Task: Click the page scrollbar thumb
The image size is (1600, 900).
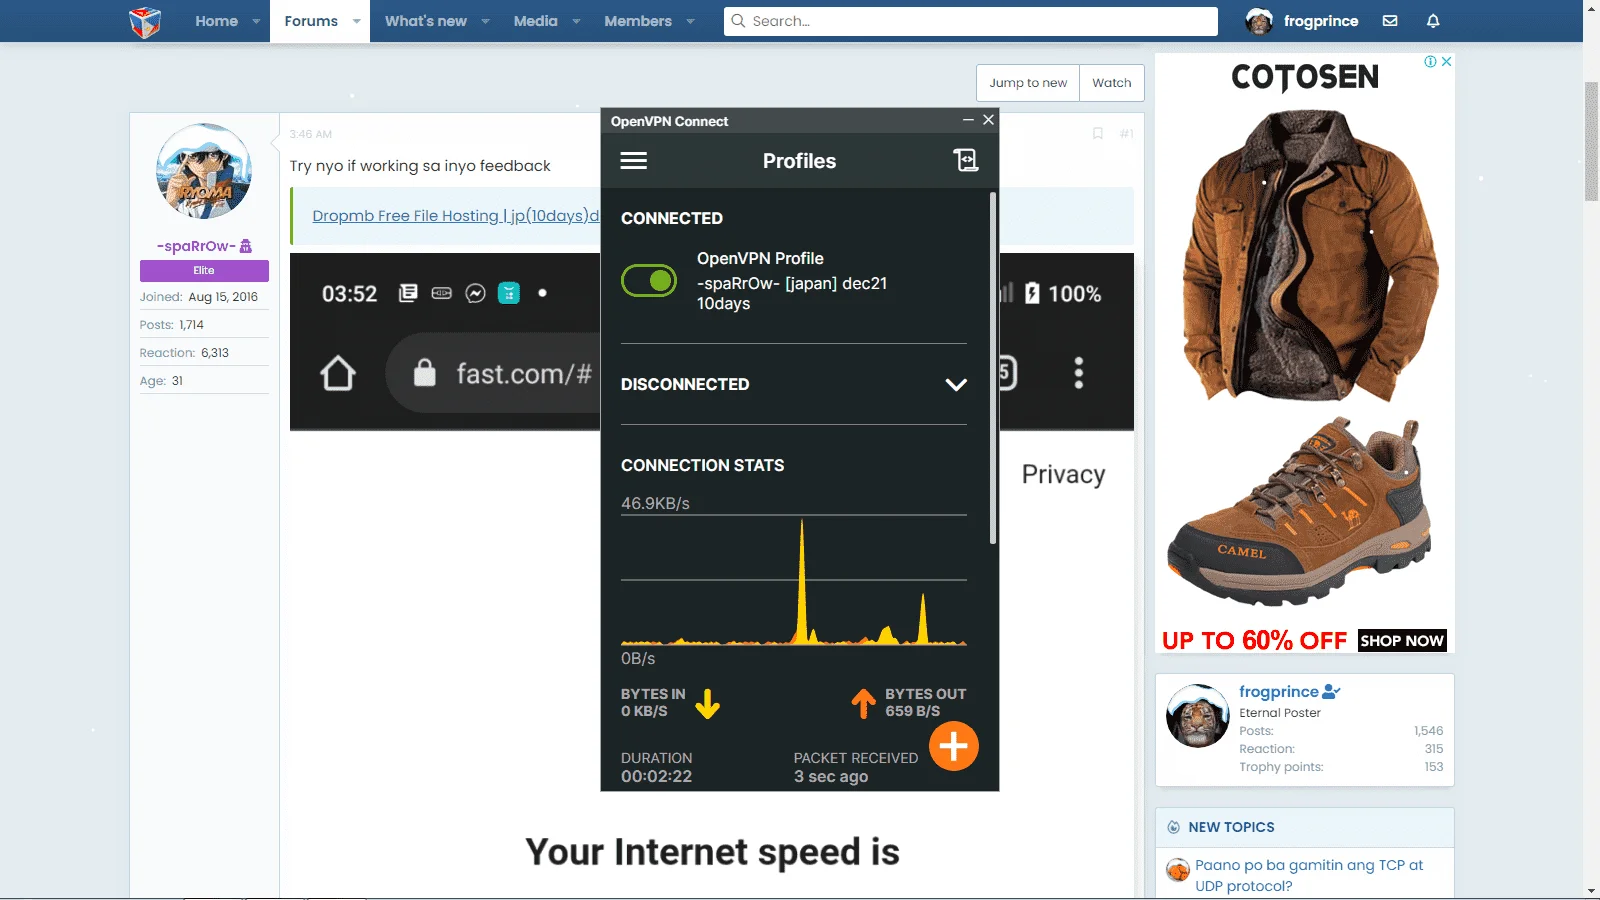Action: point(1591,142)
